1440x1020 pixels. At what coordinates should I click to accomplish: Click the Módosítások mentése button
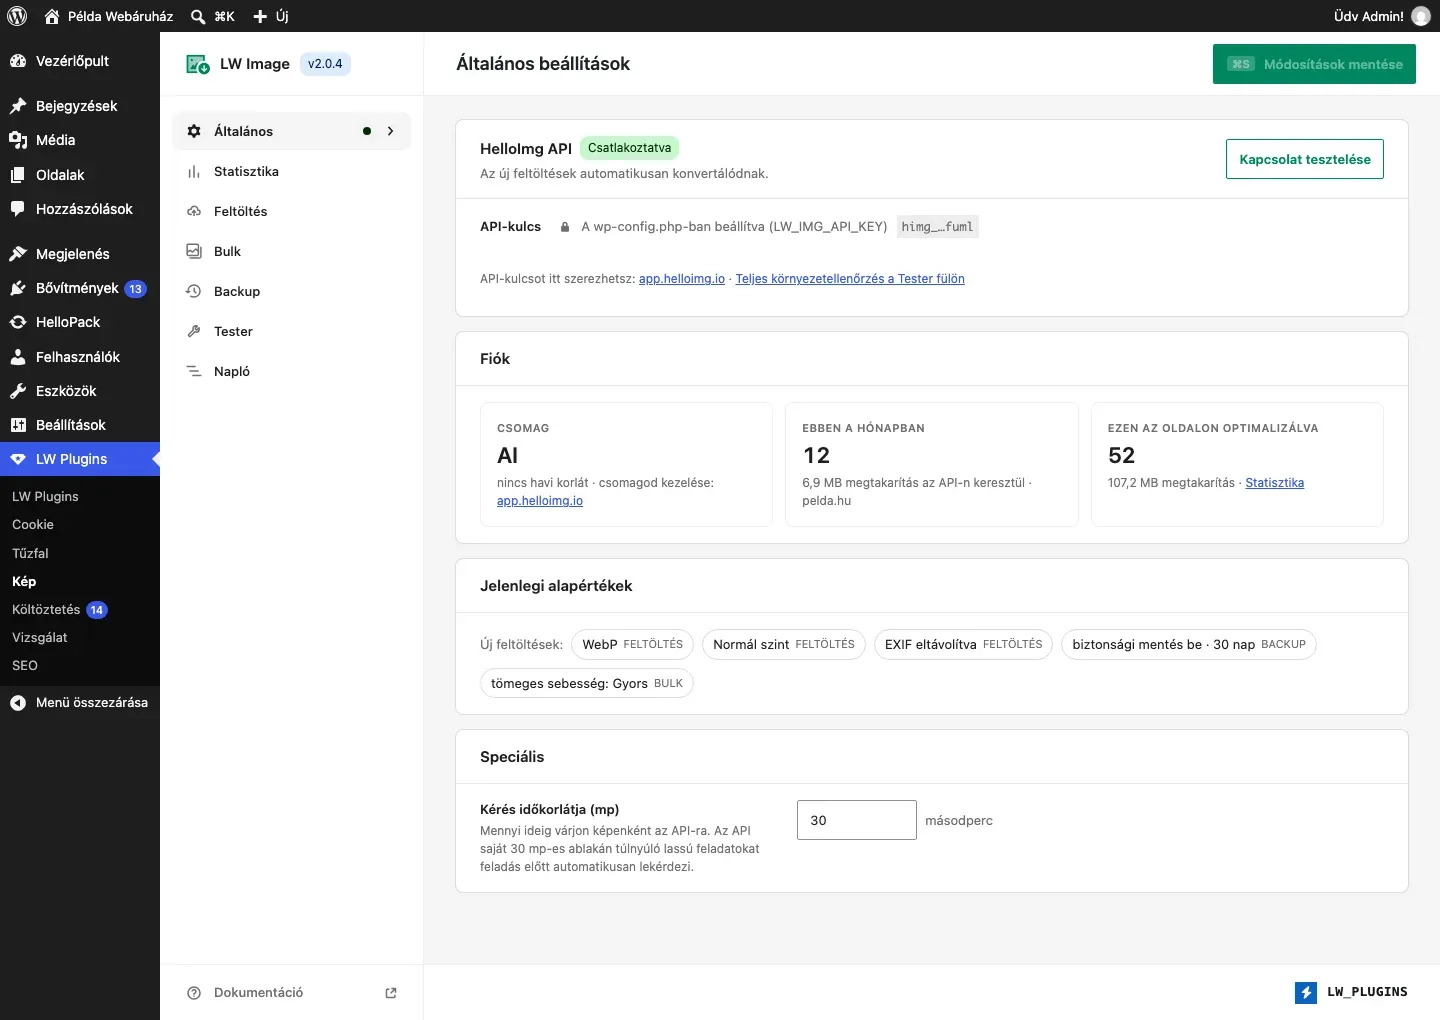pos(1314,64)
